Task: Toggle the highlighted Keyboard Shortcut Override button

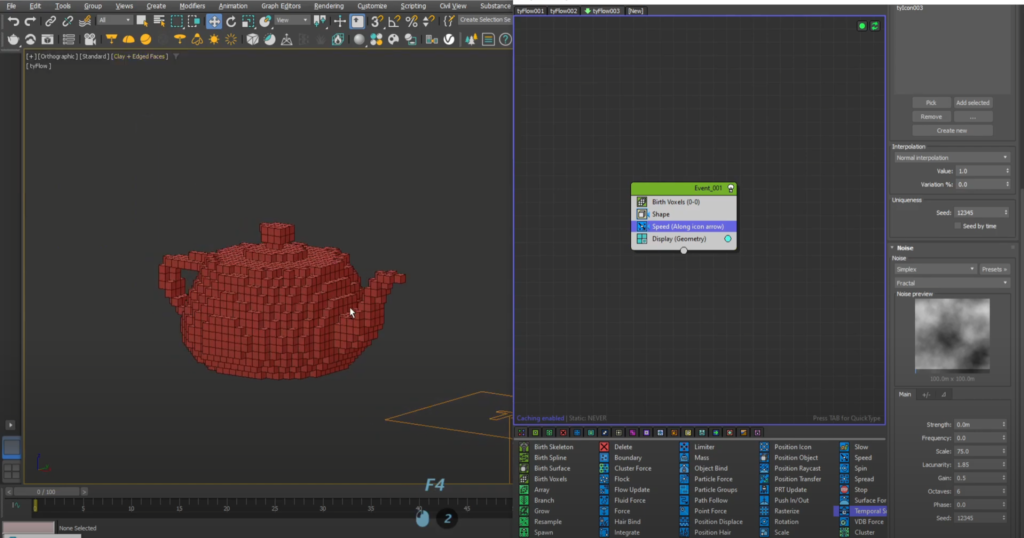Action: point(357,22)
